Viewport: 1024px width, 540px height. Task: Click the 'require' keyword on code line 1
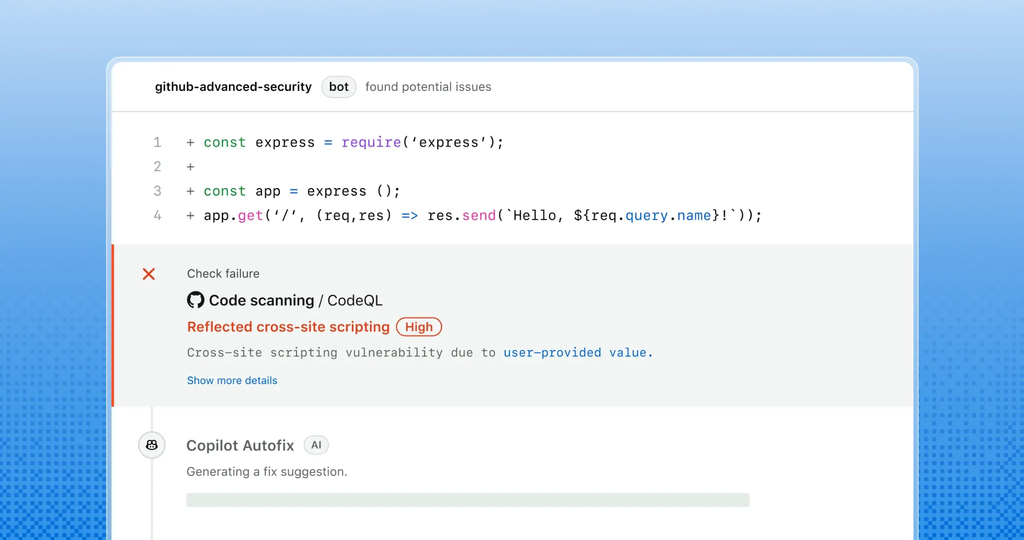point(371,142)
